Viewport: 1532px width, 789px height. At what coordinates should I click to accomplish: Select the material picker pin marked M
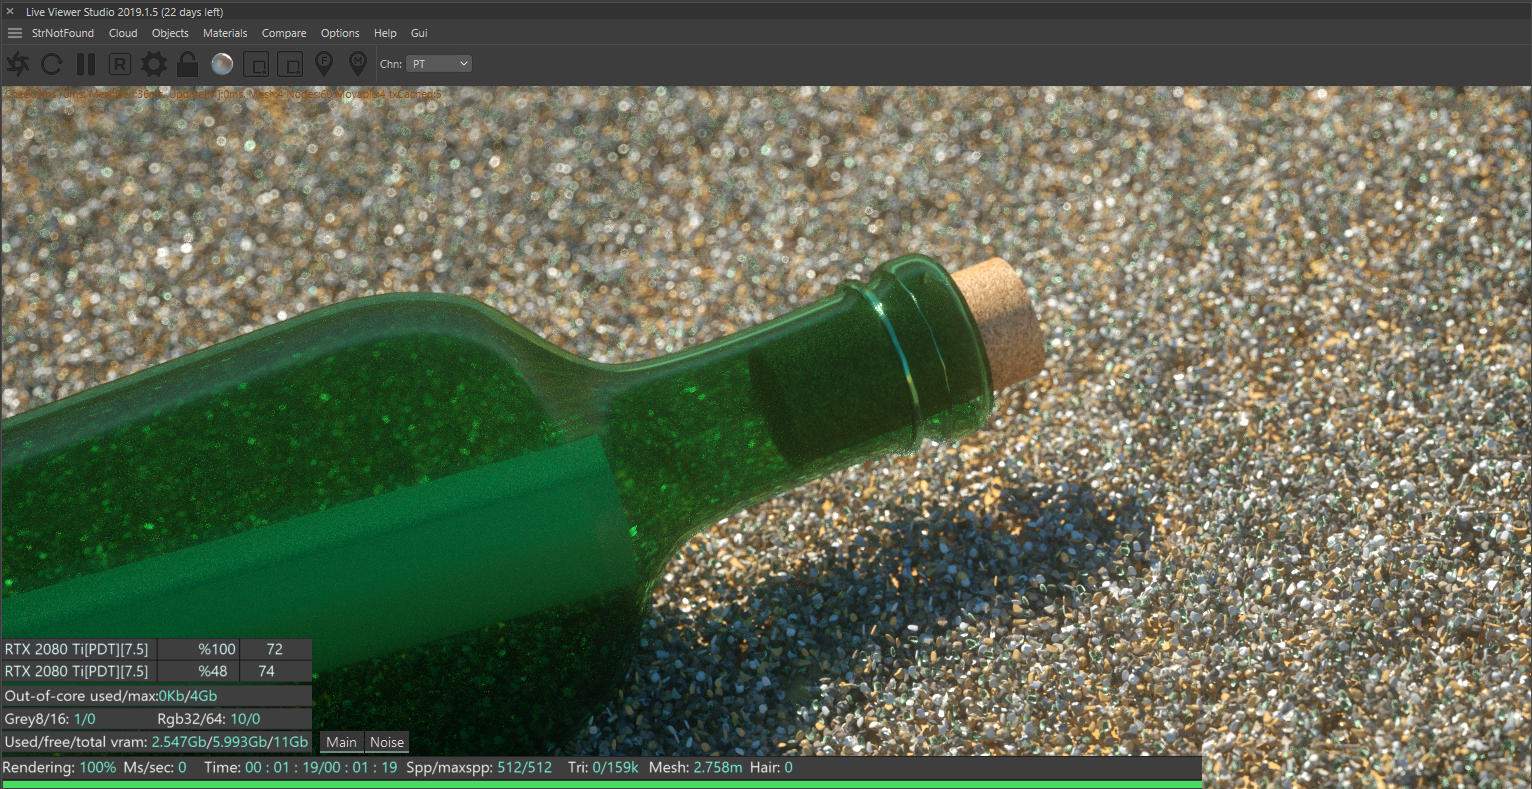[357, 64]
